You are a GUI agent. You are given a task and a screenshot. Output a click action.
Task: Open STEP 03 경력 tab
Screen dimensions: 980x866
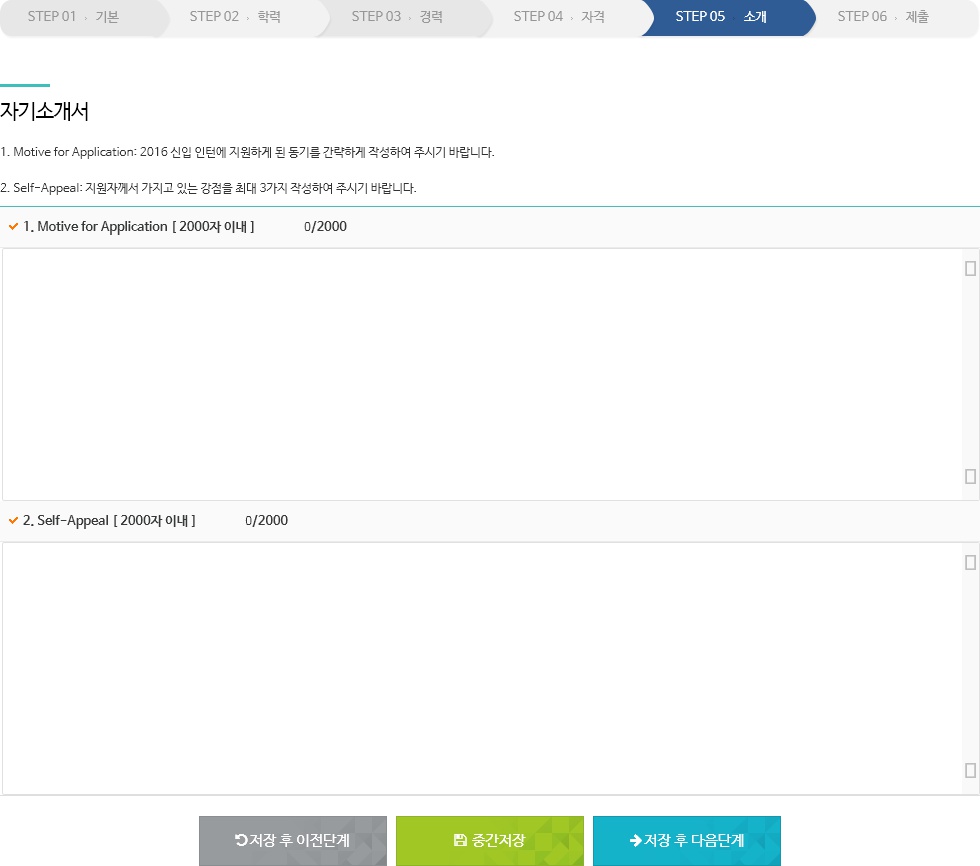(x=403, y=17)
